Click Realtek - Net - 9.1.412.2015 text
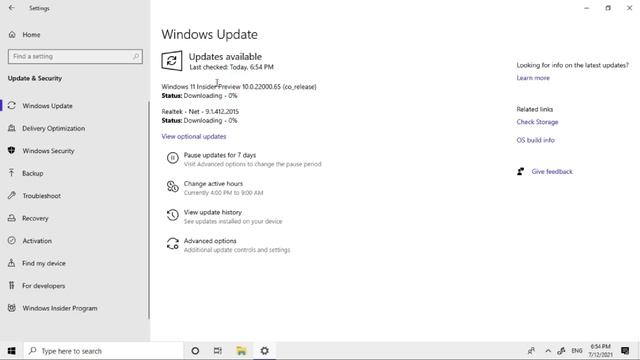 pyautogui.click(x=200, y=111)
